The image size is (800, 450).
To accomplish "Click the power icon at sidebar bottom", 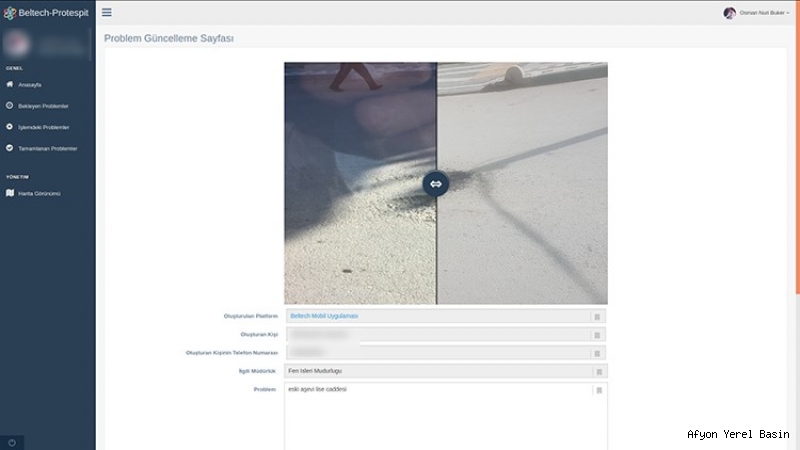I will coord(11,442).
